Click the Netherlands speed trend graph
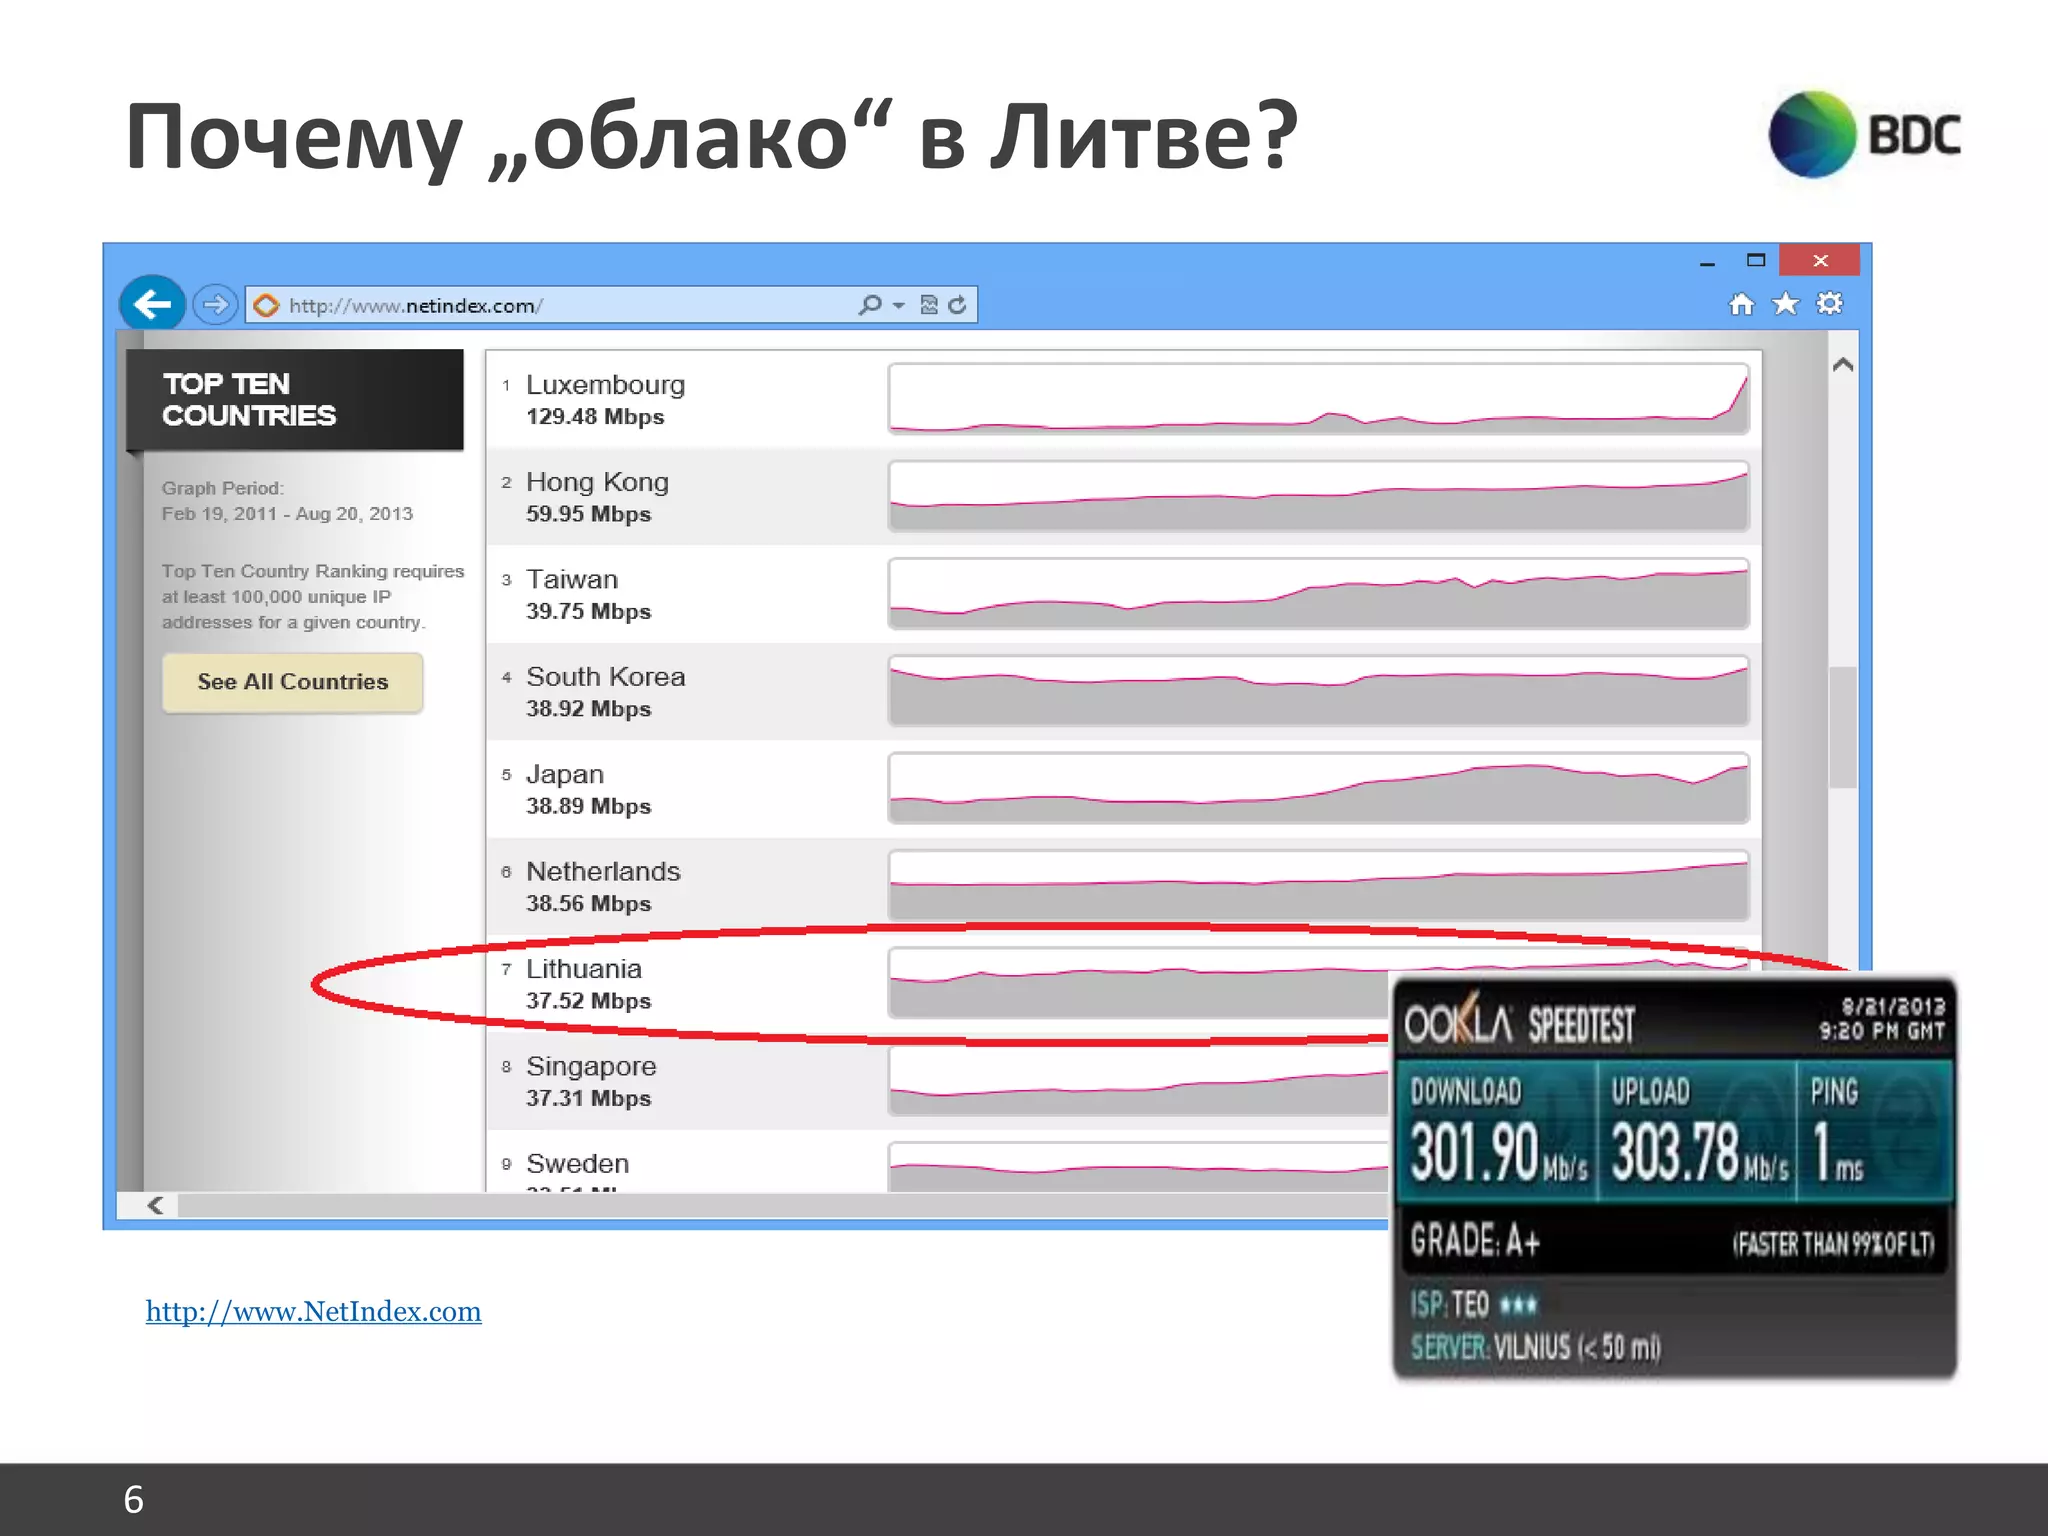 pos(1318,886)
